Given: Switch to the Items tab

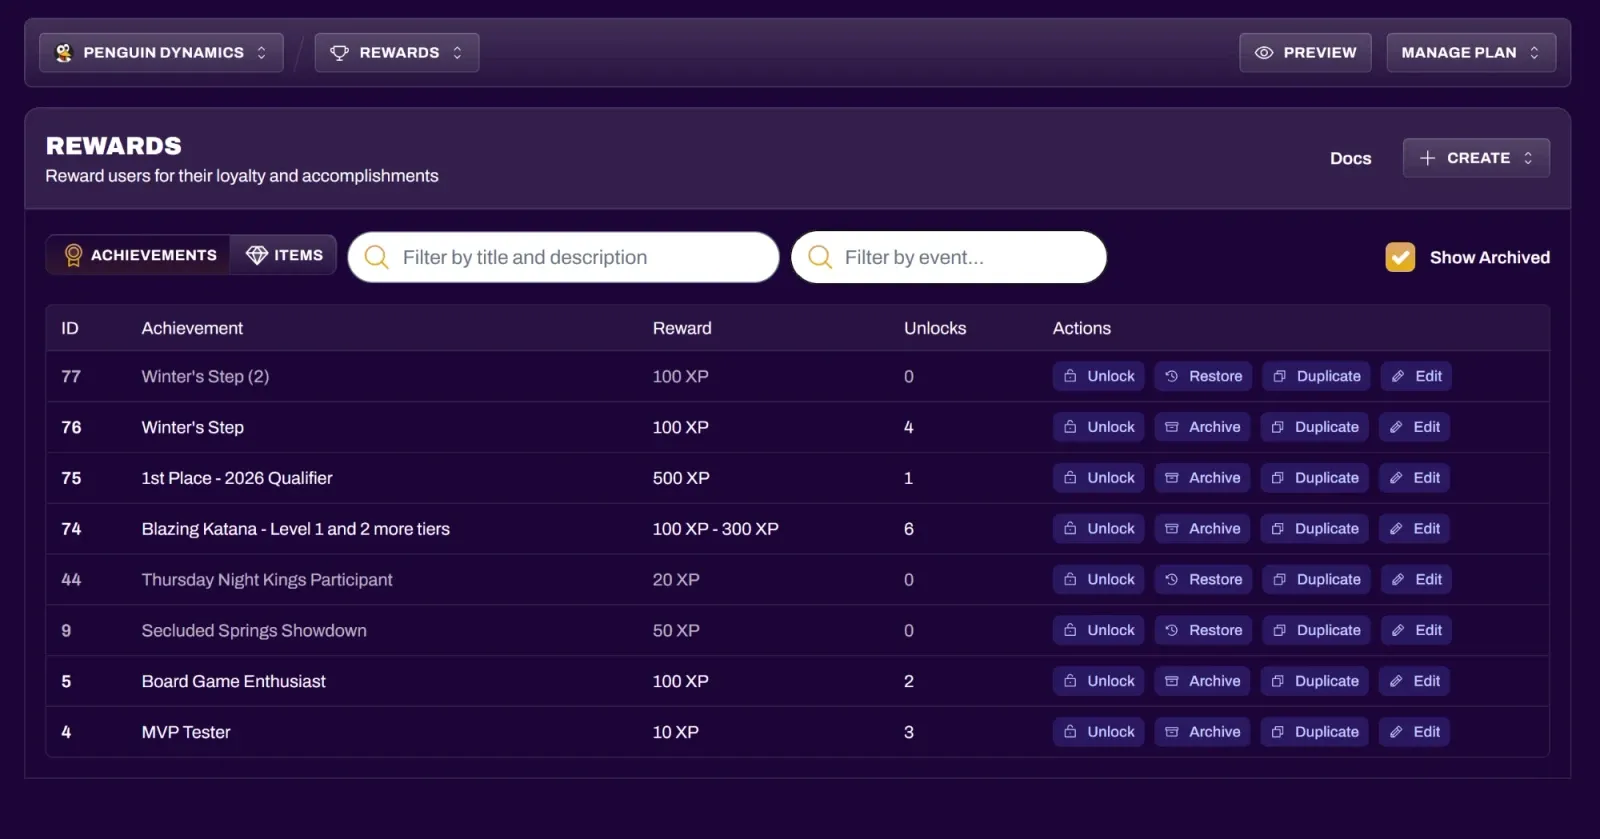Looking at the screenshot, I should 284,255.
